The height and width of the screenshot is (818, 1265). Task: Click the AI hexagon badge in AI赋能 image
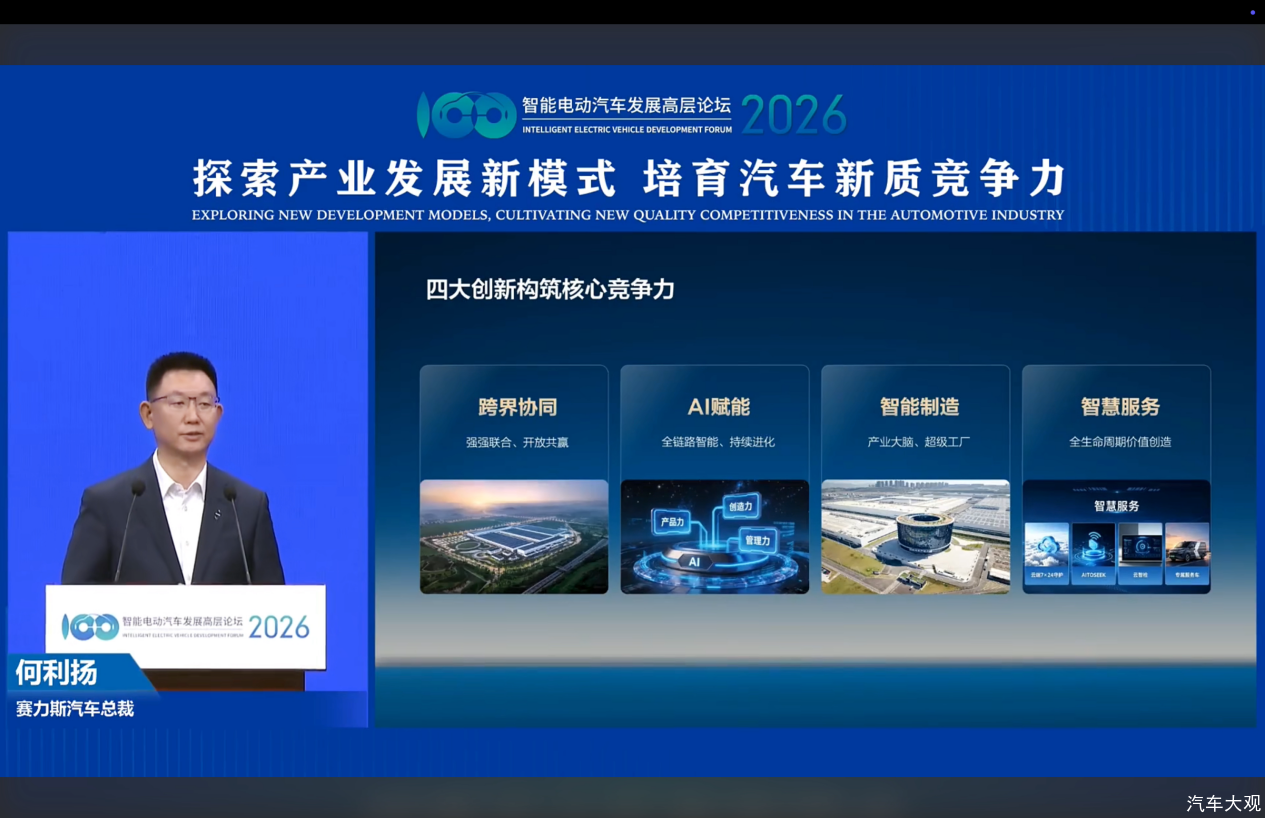coord(694,561)
